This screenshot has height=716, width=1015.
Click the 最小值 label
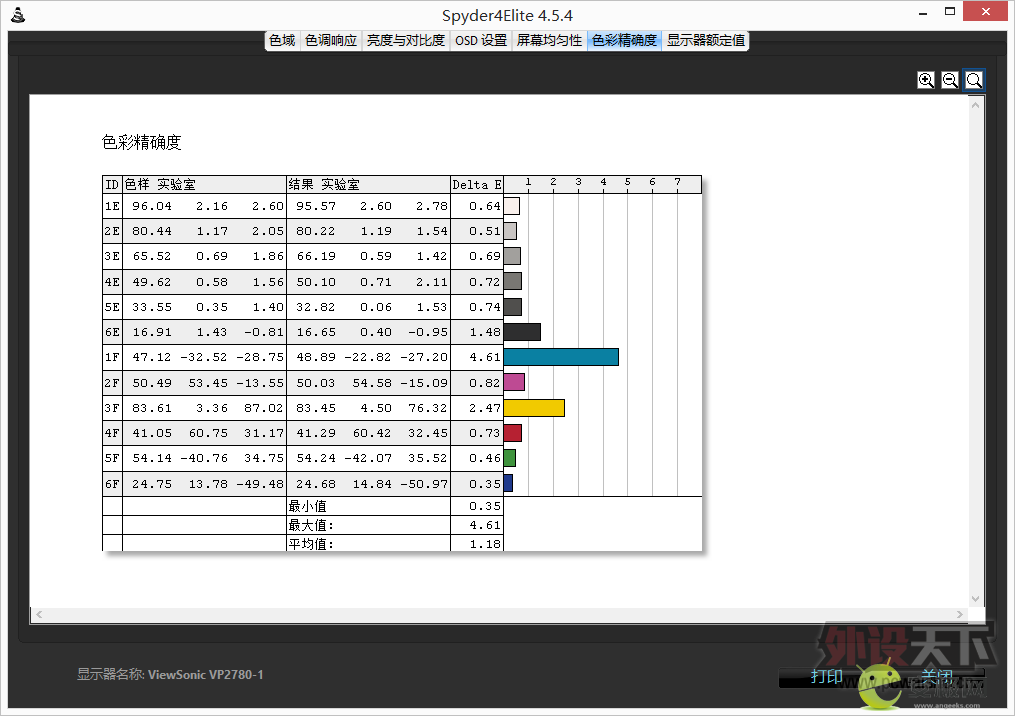click(307, 506)
